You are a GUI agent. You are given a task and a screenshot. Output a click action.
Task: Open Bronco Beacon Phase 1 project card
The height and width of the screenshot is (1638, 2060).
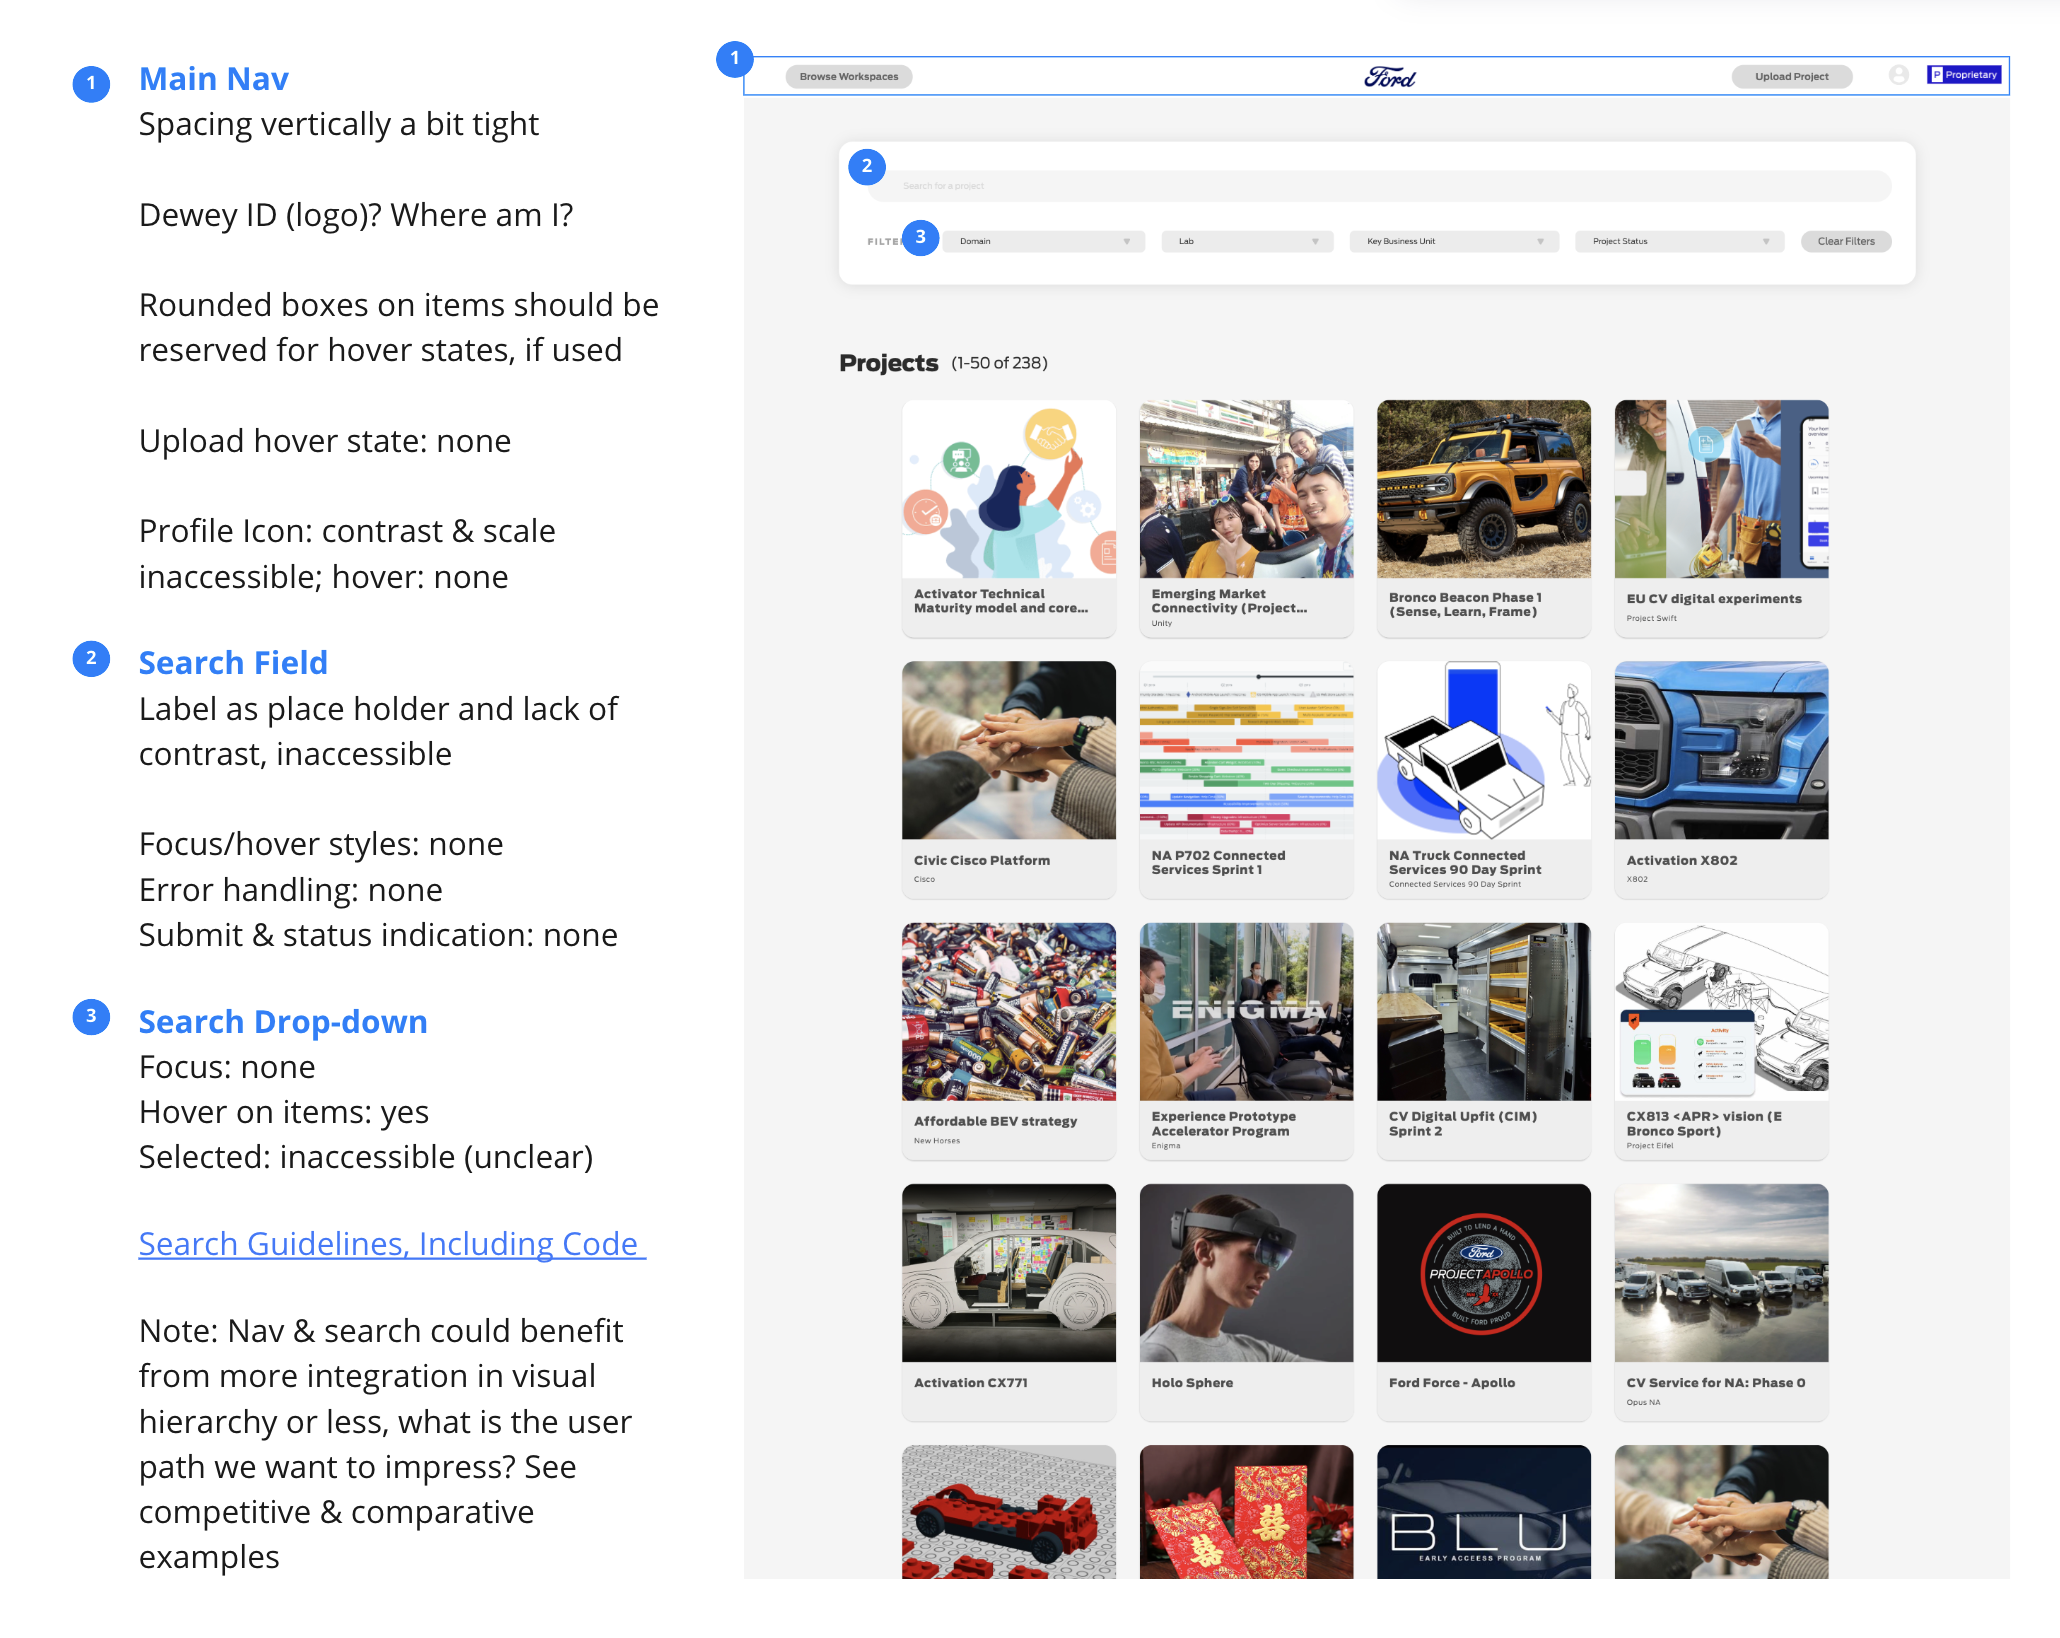1484,518
